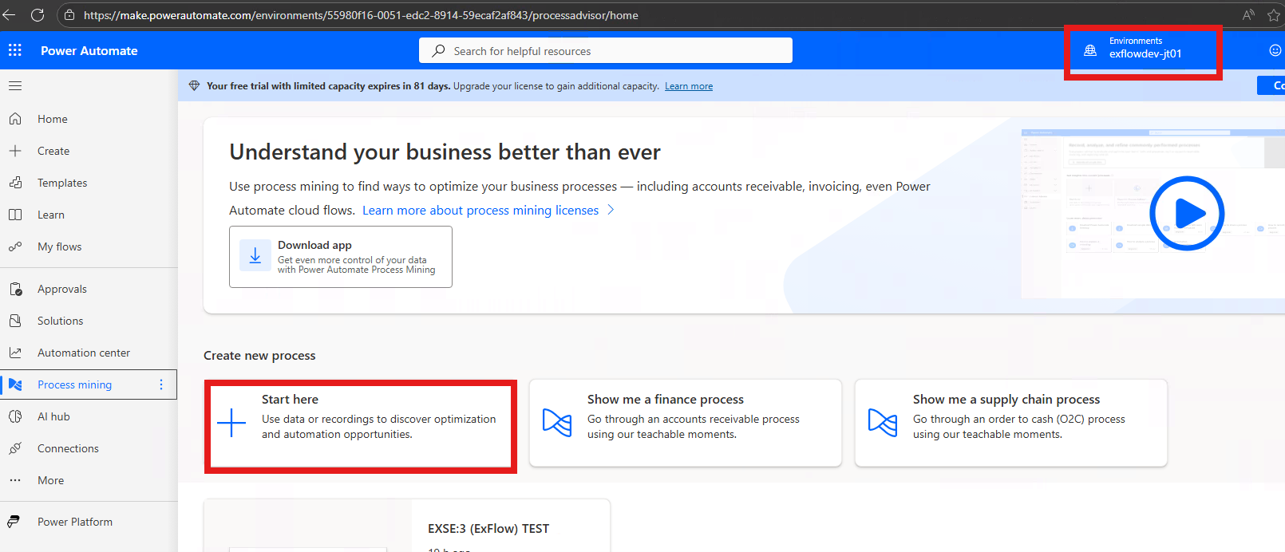The height and width of the screenshot is (552, 1285).
Task: Play the process mining intro video
Action: click(x=1187, y=213)
